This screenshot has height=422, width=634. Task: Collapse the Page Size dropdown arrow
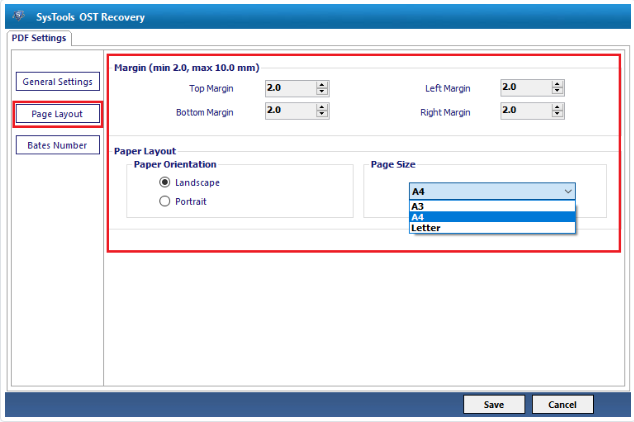point(568,191)
